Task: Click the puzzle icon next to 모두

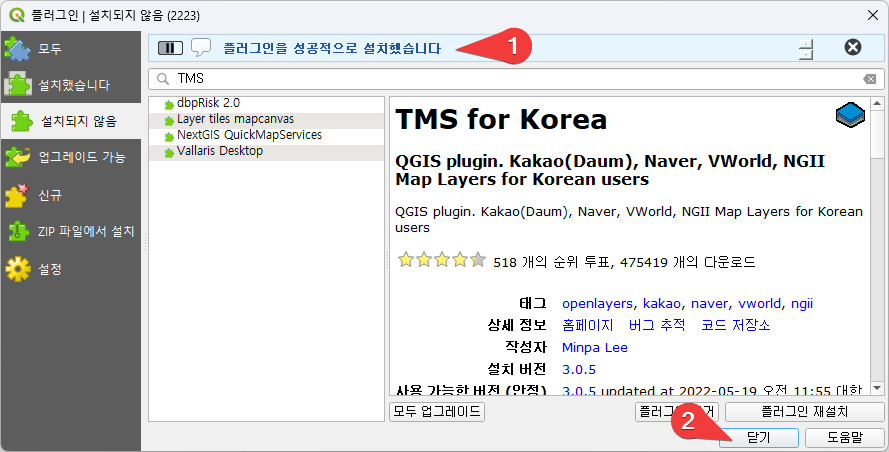Action: (17, 48)
